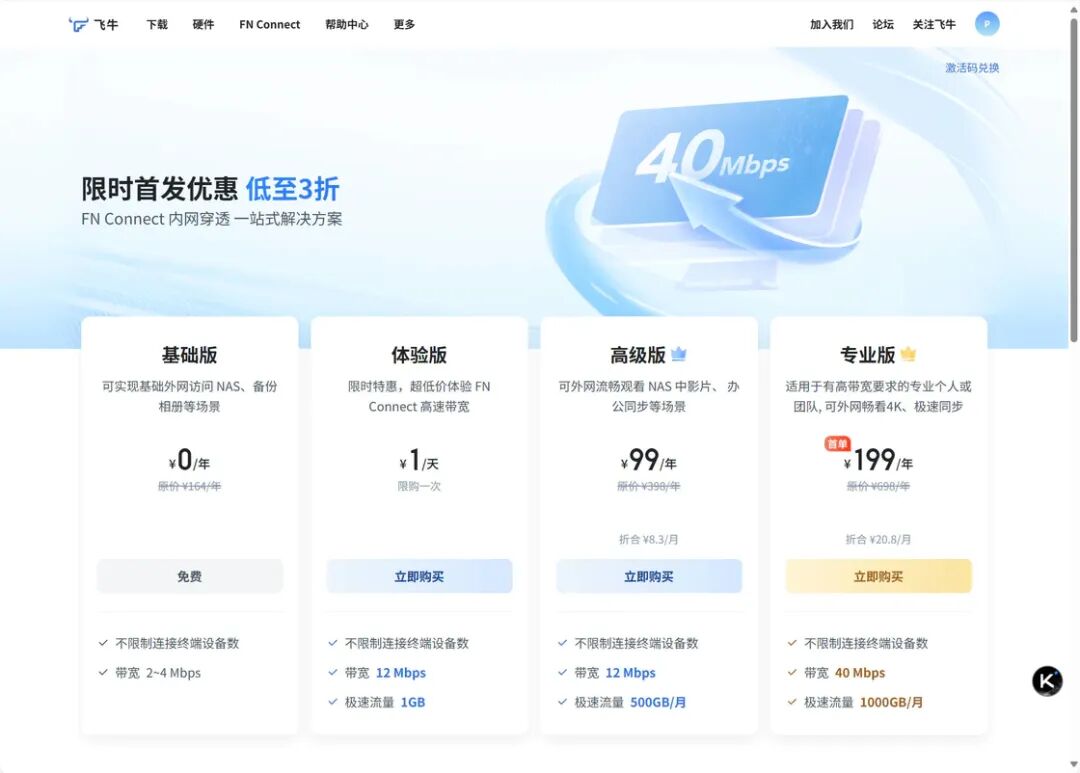The height and width of the screenshot is (773, 1080).
Task: Click the 基础版 plan title
Action: [189, 355]
